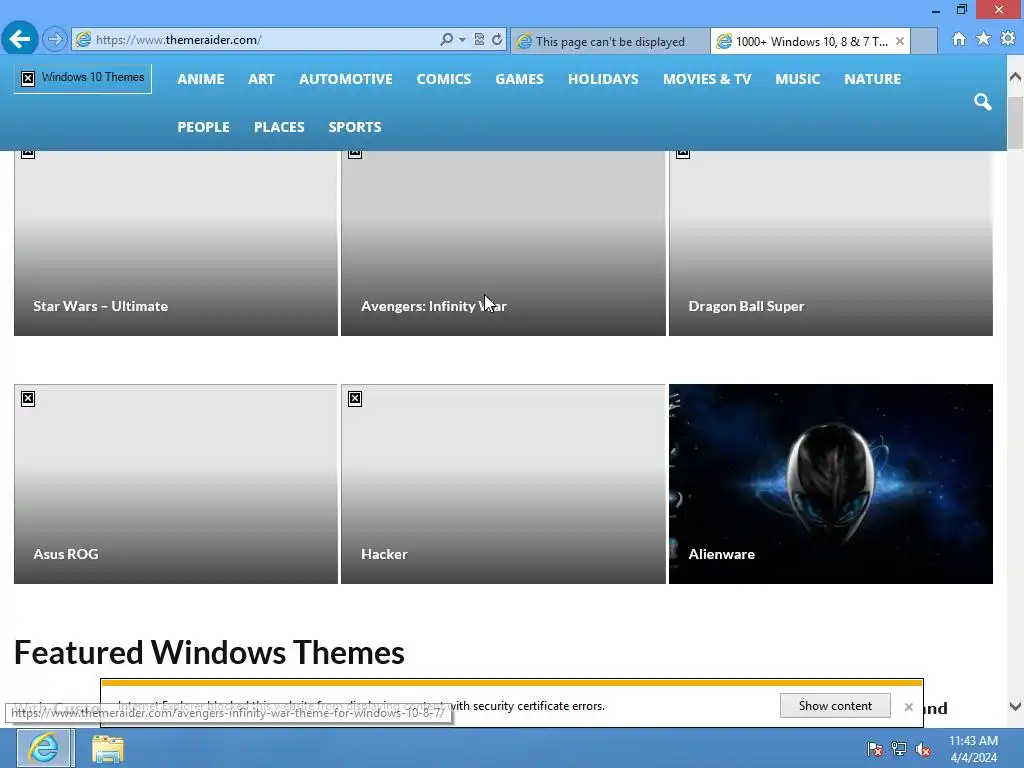
Task: Click the broken image icon on Hacker card
Action: coord(355,399)
